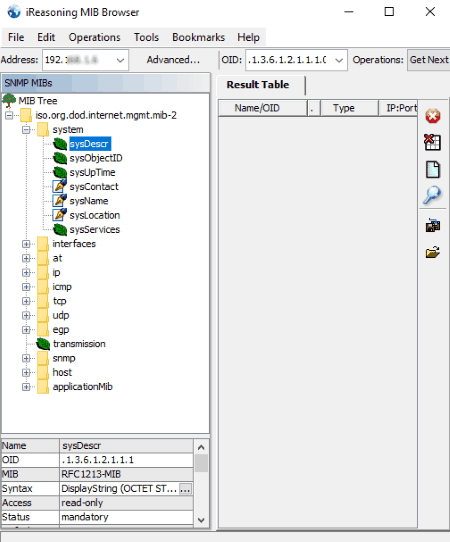Open the OID dropdown list

tap(339, 60)
